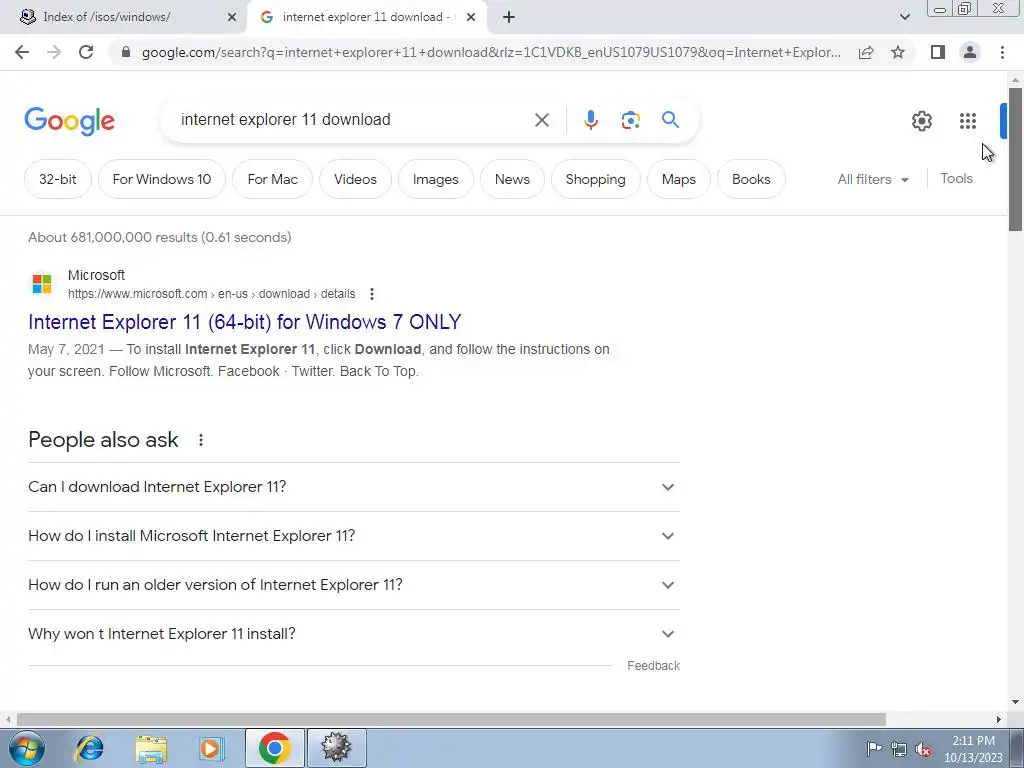
Task: Click the Feedback link
Action: click(654, 665)
